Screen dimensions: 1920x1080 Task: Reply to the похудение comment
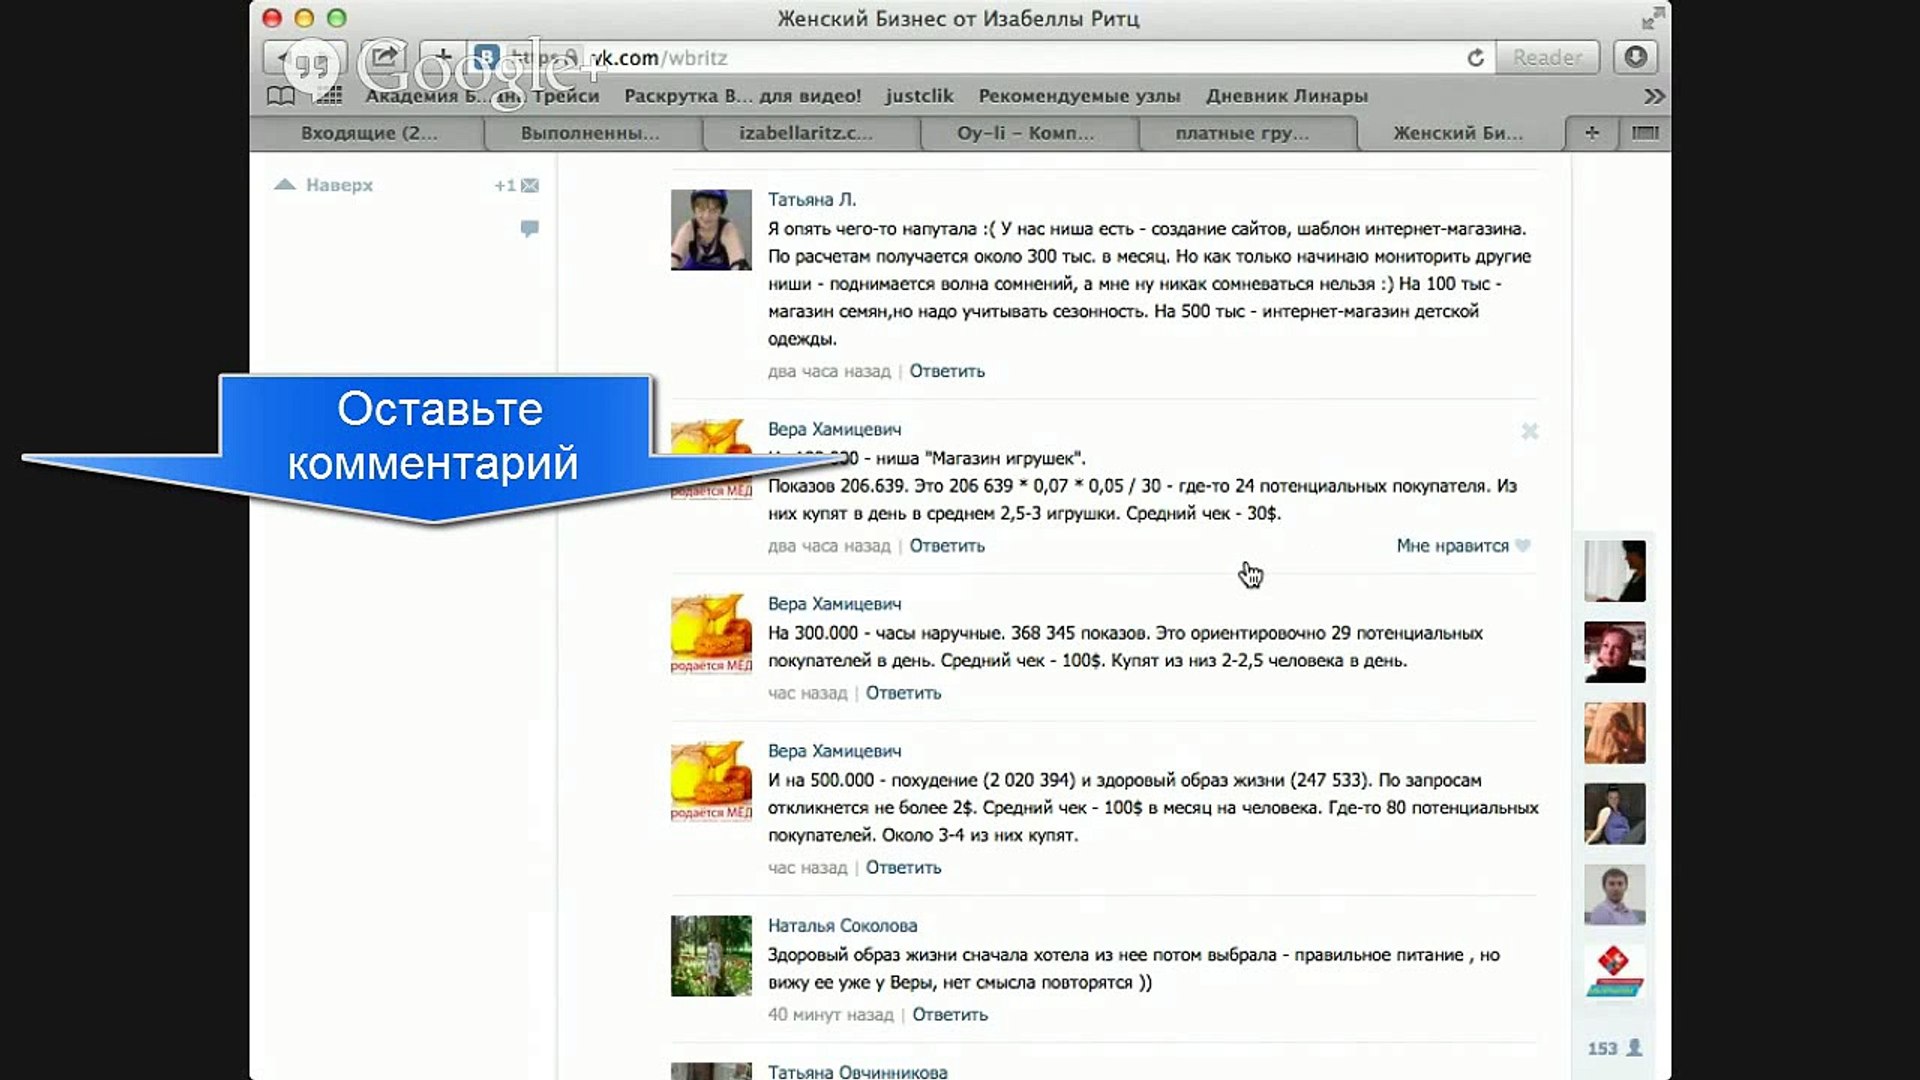(903, 868)
